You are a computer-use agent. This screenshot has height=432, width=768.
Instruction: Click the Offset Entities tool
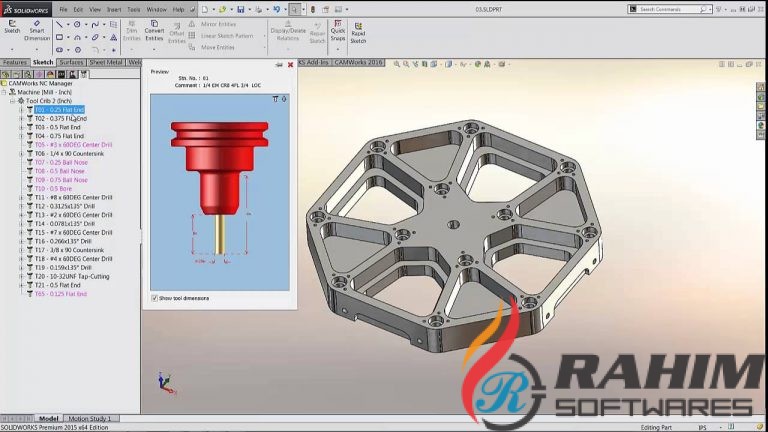[176, 33]
